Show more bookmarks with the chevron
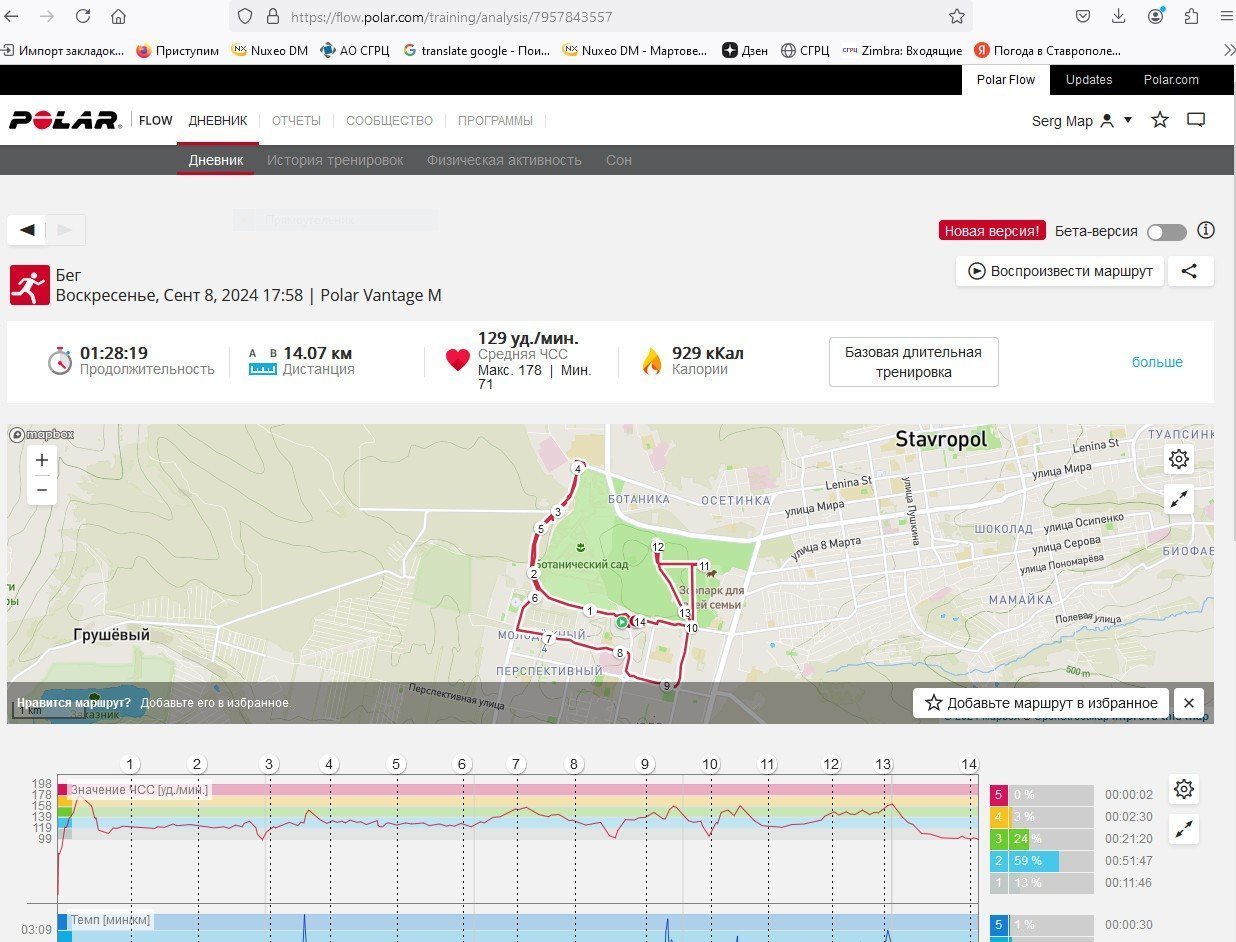Screen dimensions: 1236x942 (x=1228, y=50)
